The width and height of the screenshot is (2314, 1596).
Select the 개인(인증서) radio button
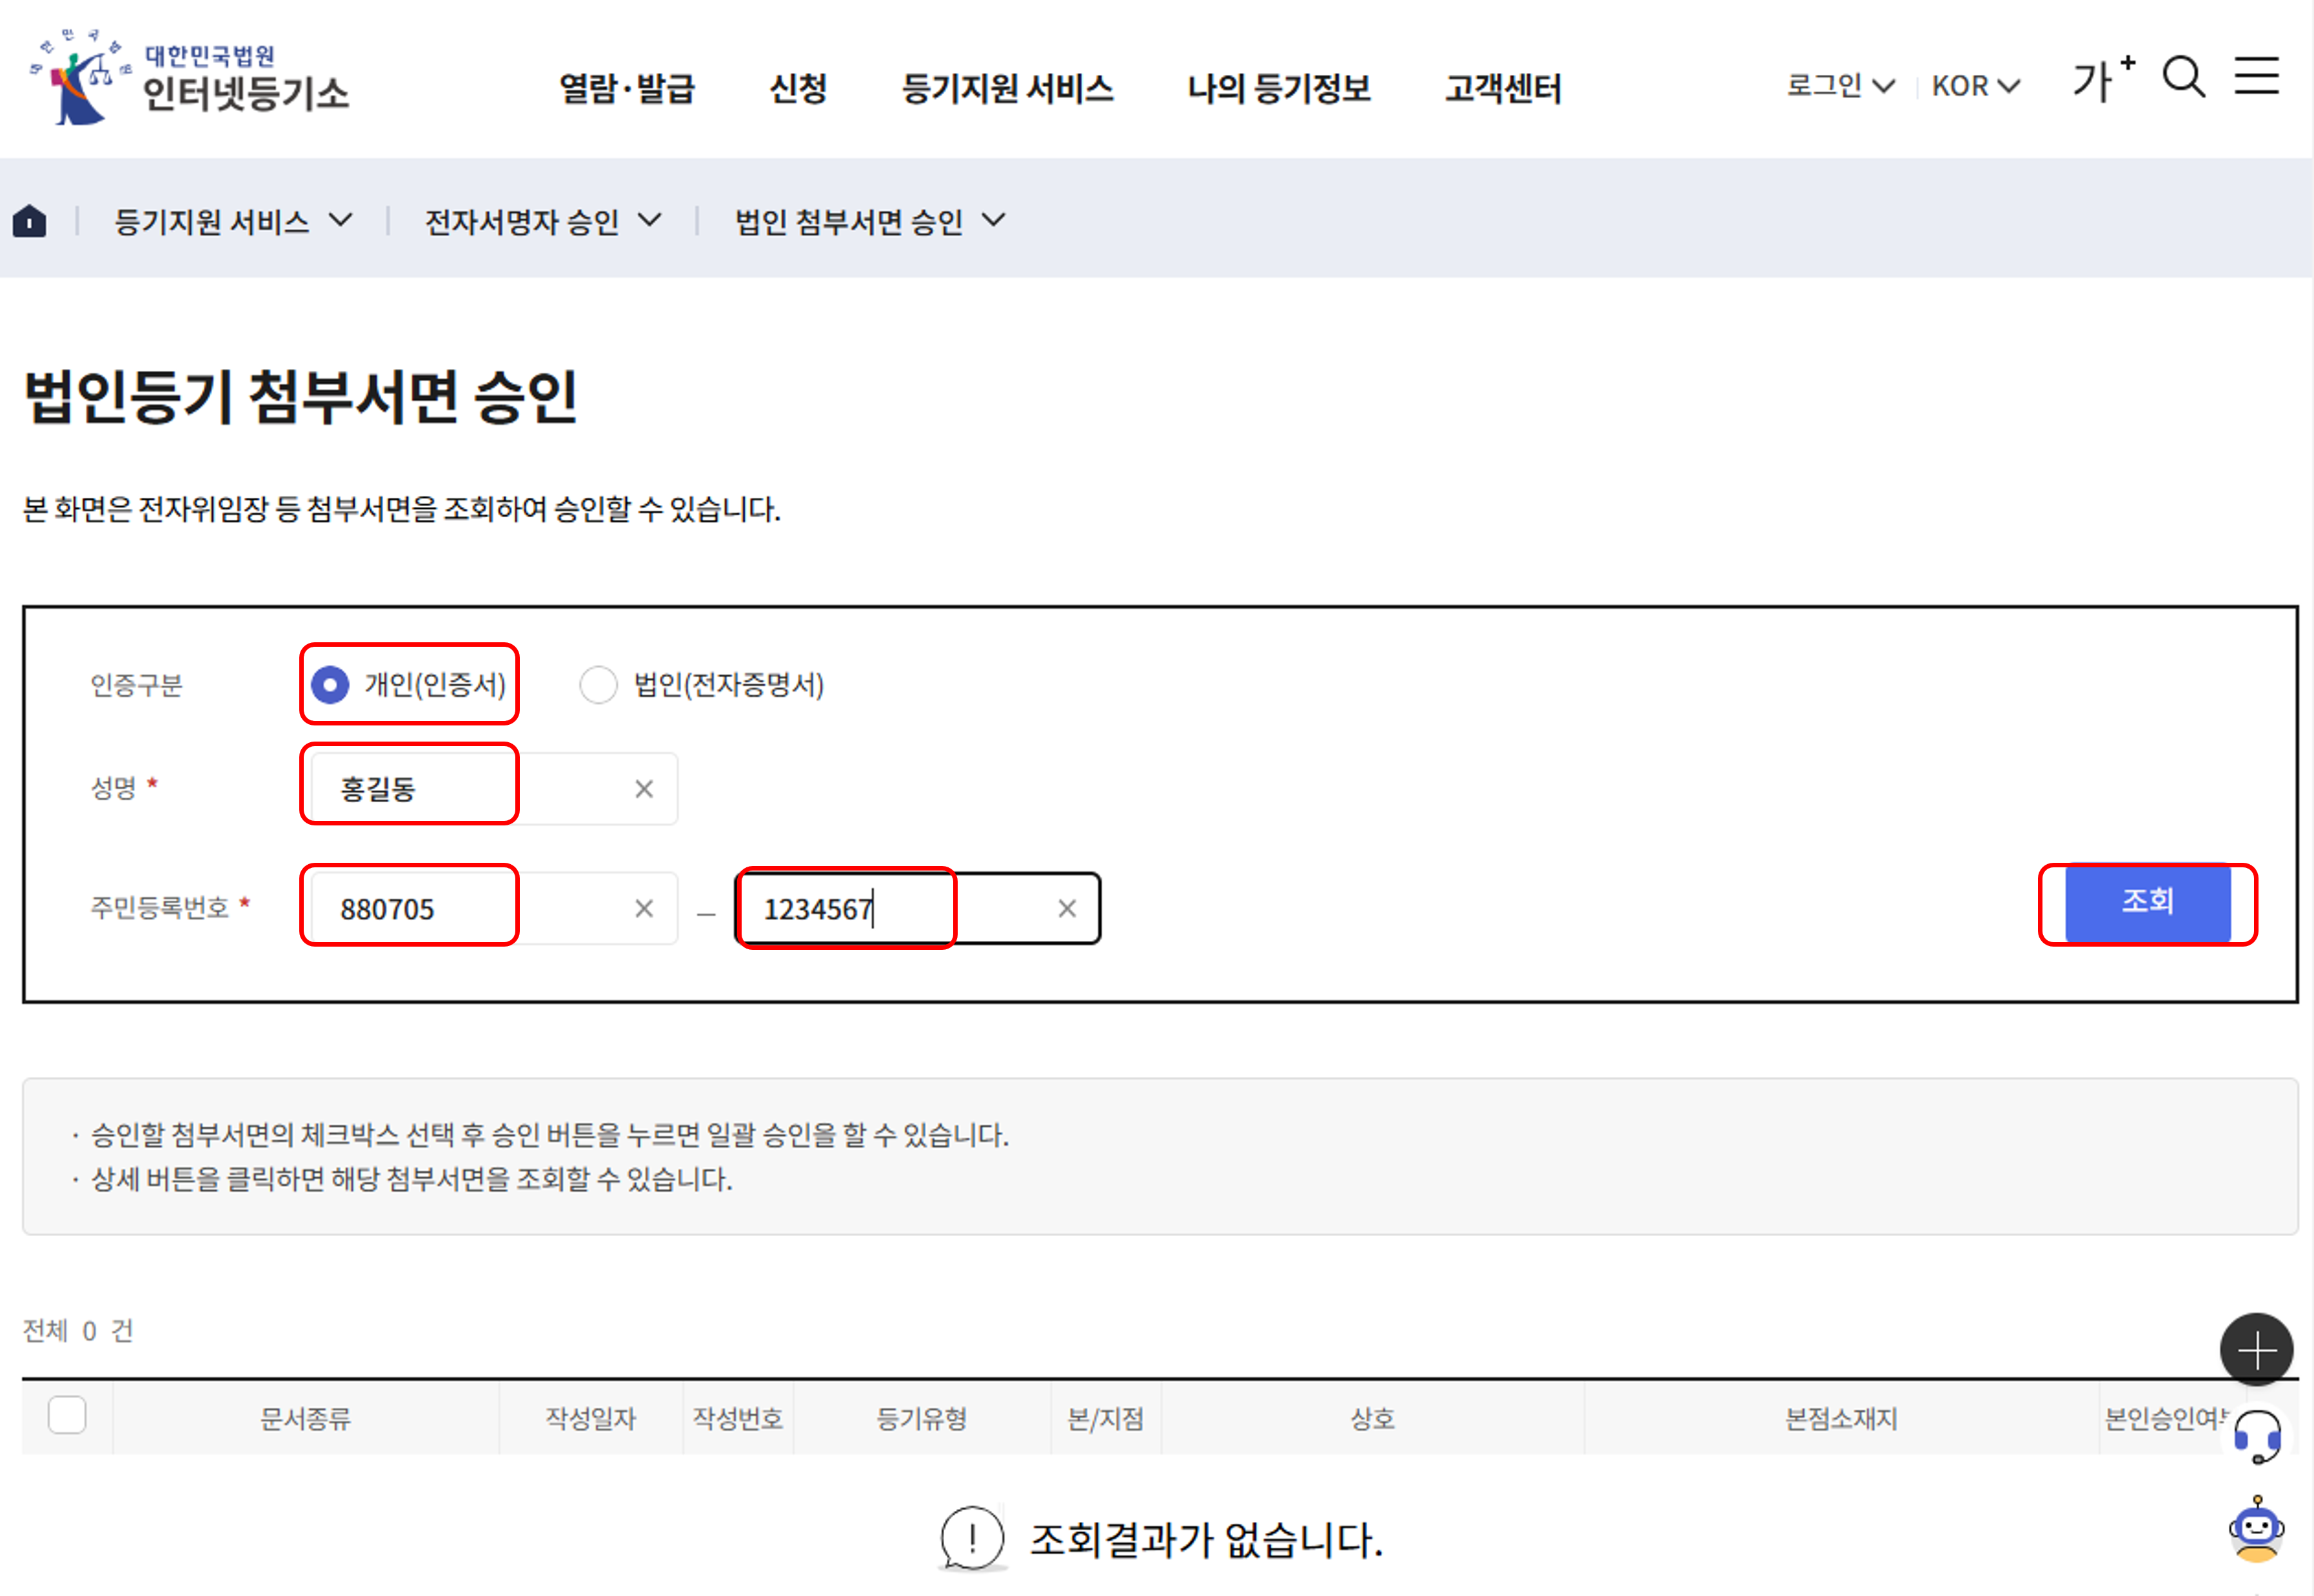pyautogui.click(x=330, y=685)
